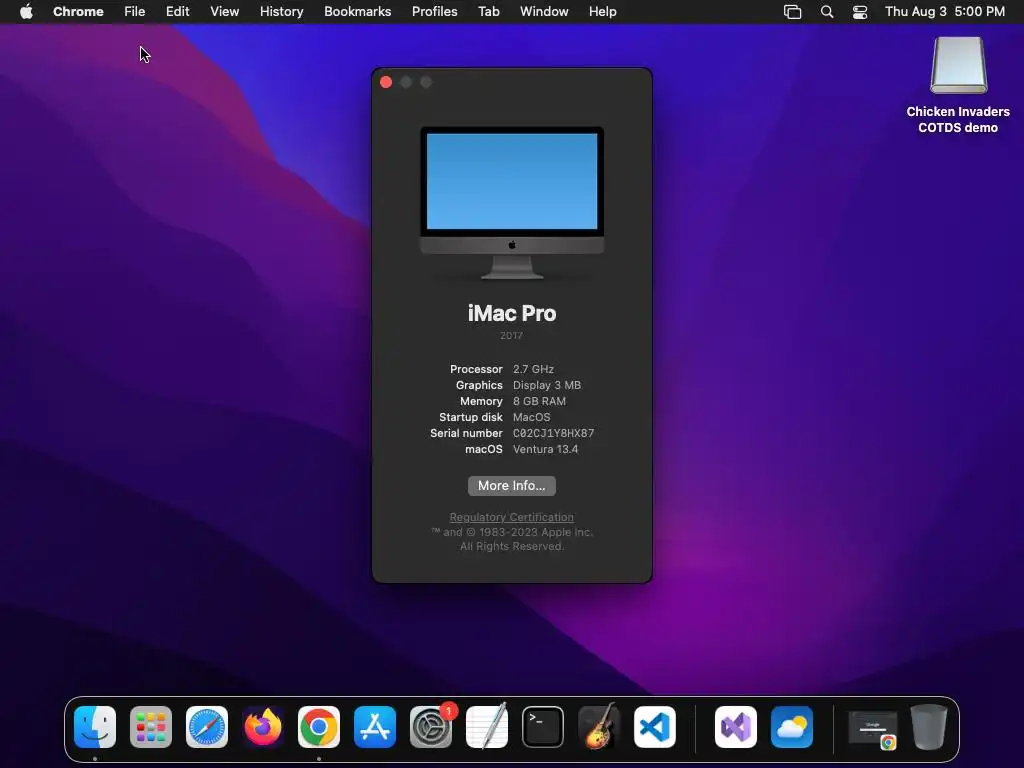Launch Firefox from the Dock
The height and width of the screenshot is (768, 1024).
[x=263, y=727]
